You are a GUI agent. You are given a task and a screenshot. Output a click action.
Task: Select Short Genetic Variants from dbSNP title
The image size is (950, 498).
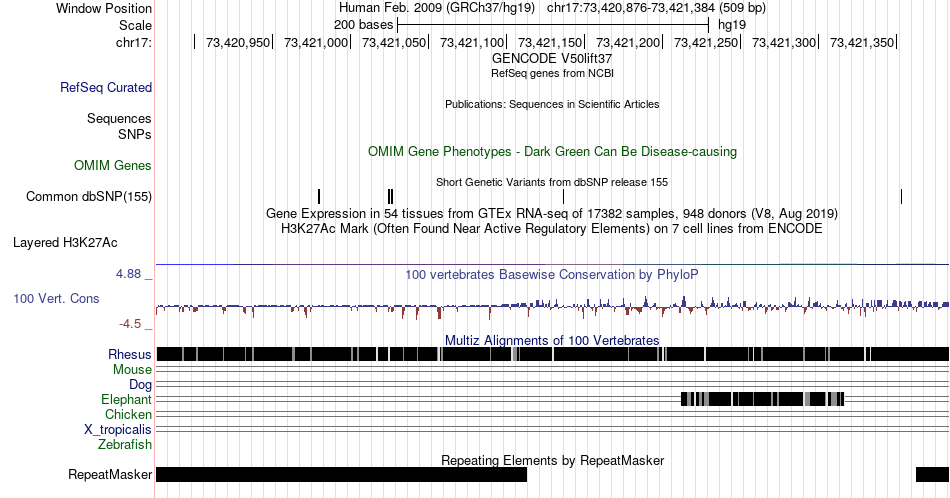pyautogui.click(x=552, y=182)
